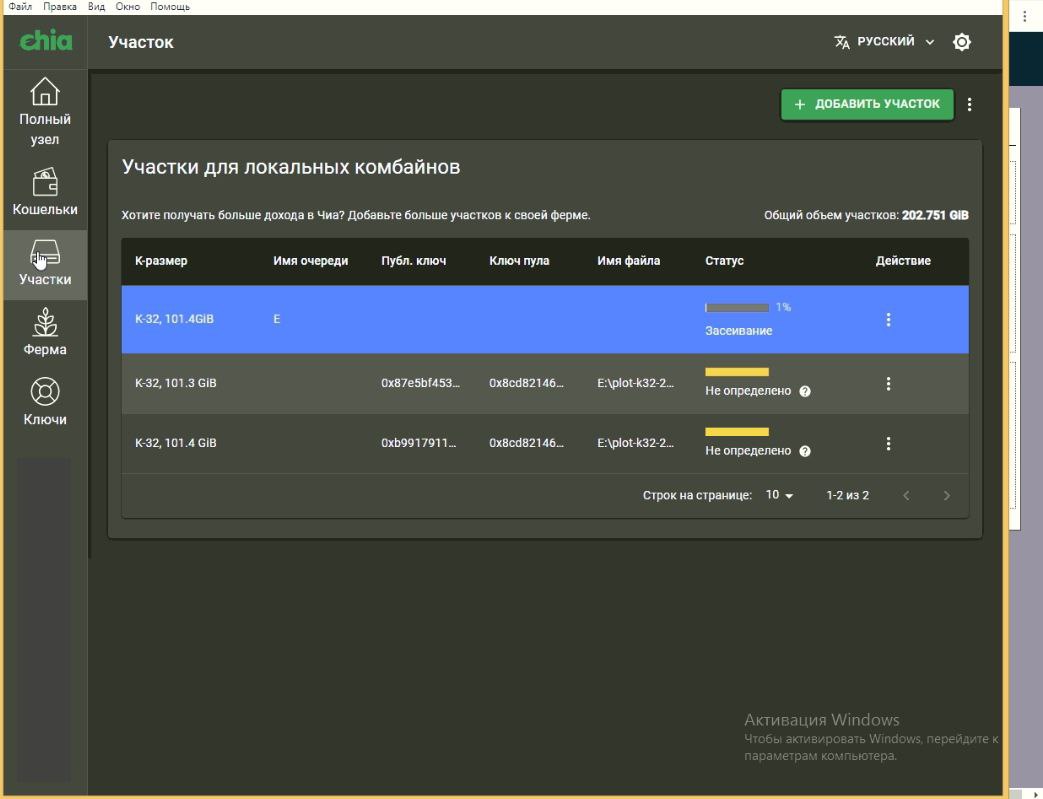
Task: Open the Окно menu
Action: 128,7
